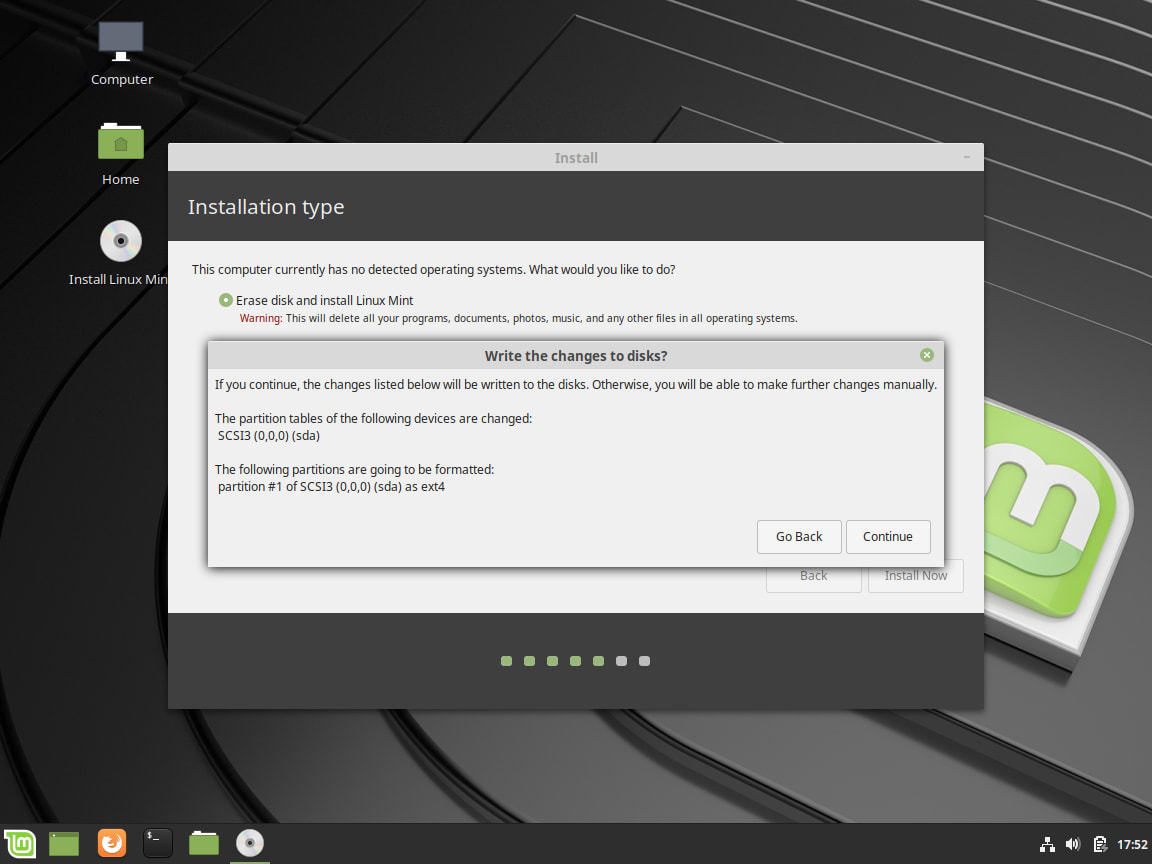Click Continue to write changes
1152x864 pixels.
point(888,536)
